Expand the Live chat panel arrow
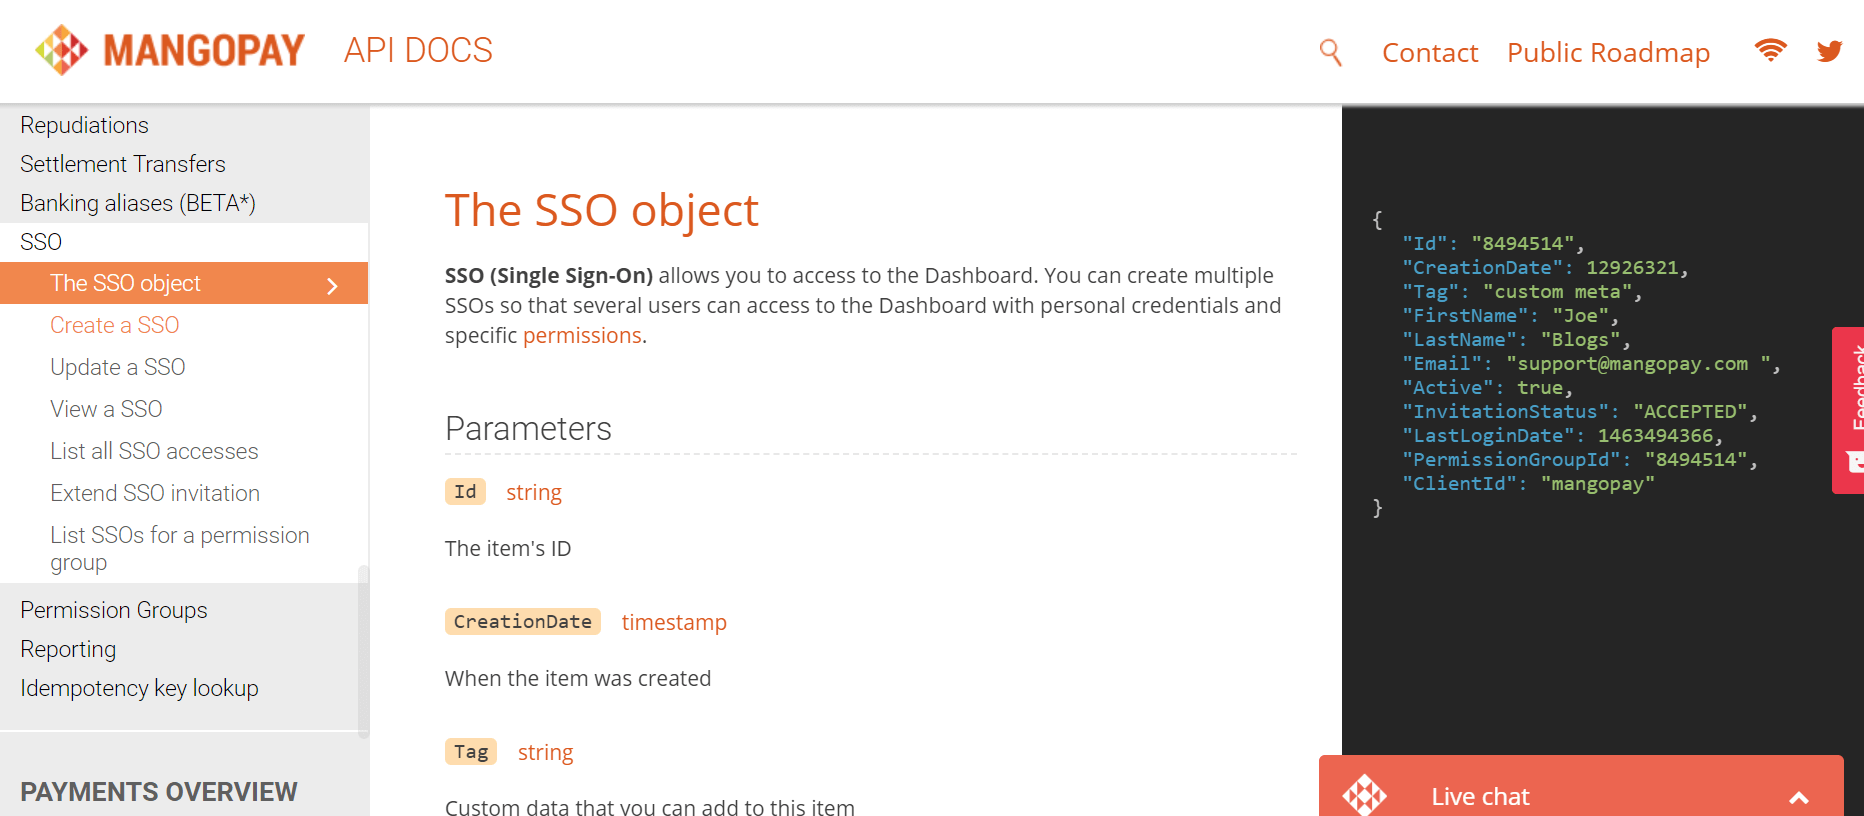 1798,797
